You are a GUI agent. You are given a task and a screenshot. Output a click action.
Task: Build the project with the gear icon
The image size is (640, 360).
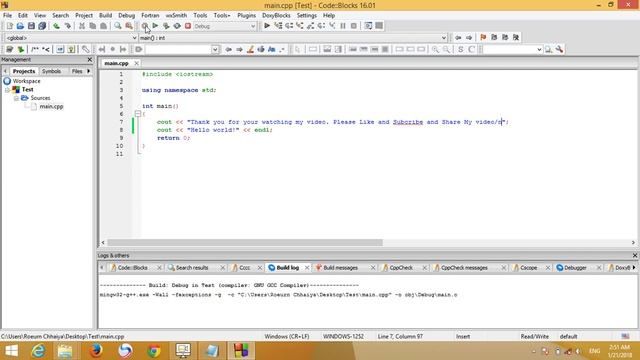click(x=144, y=26)
